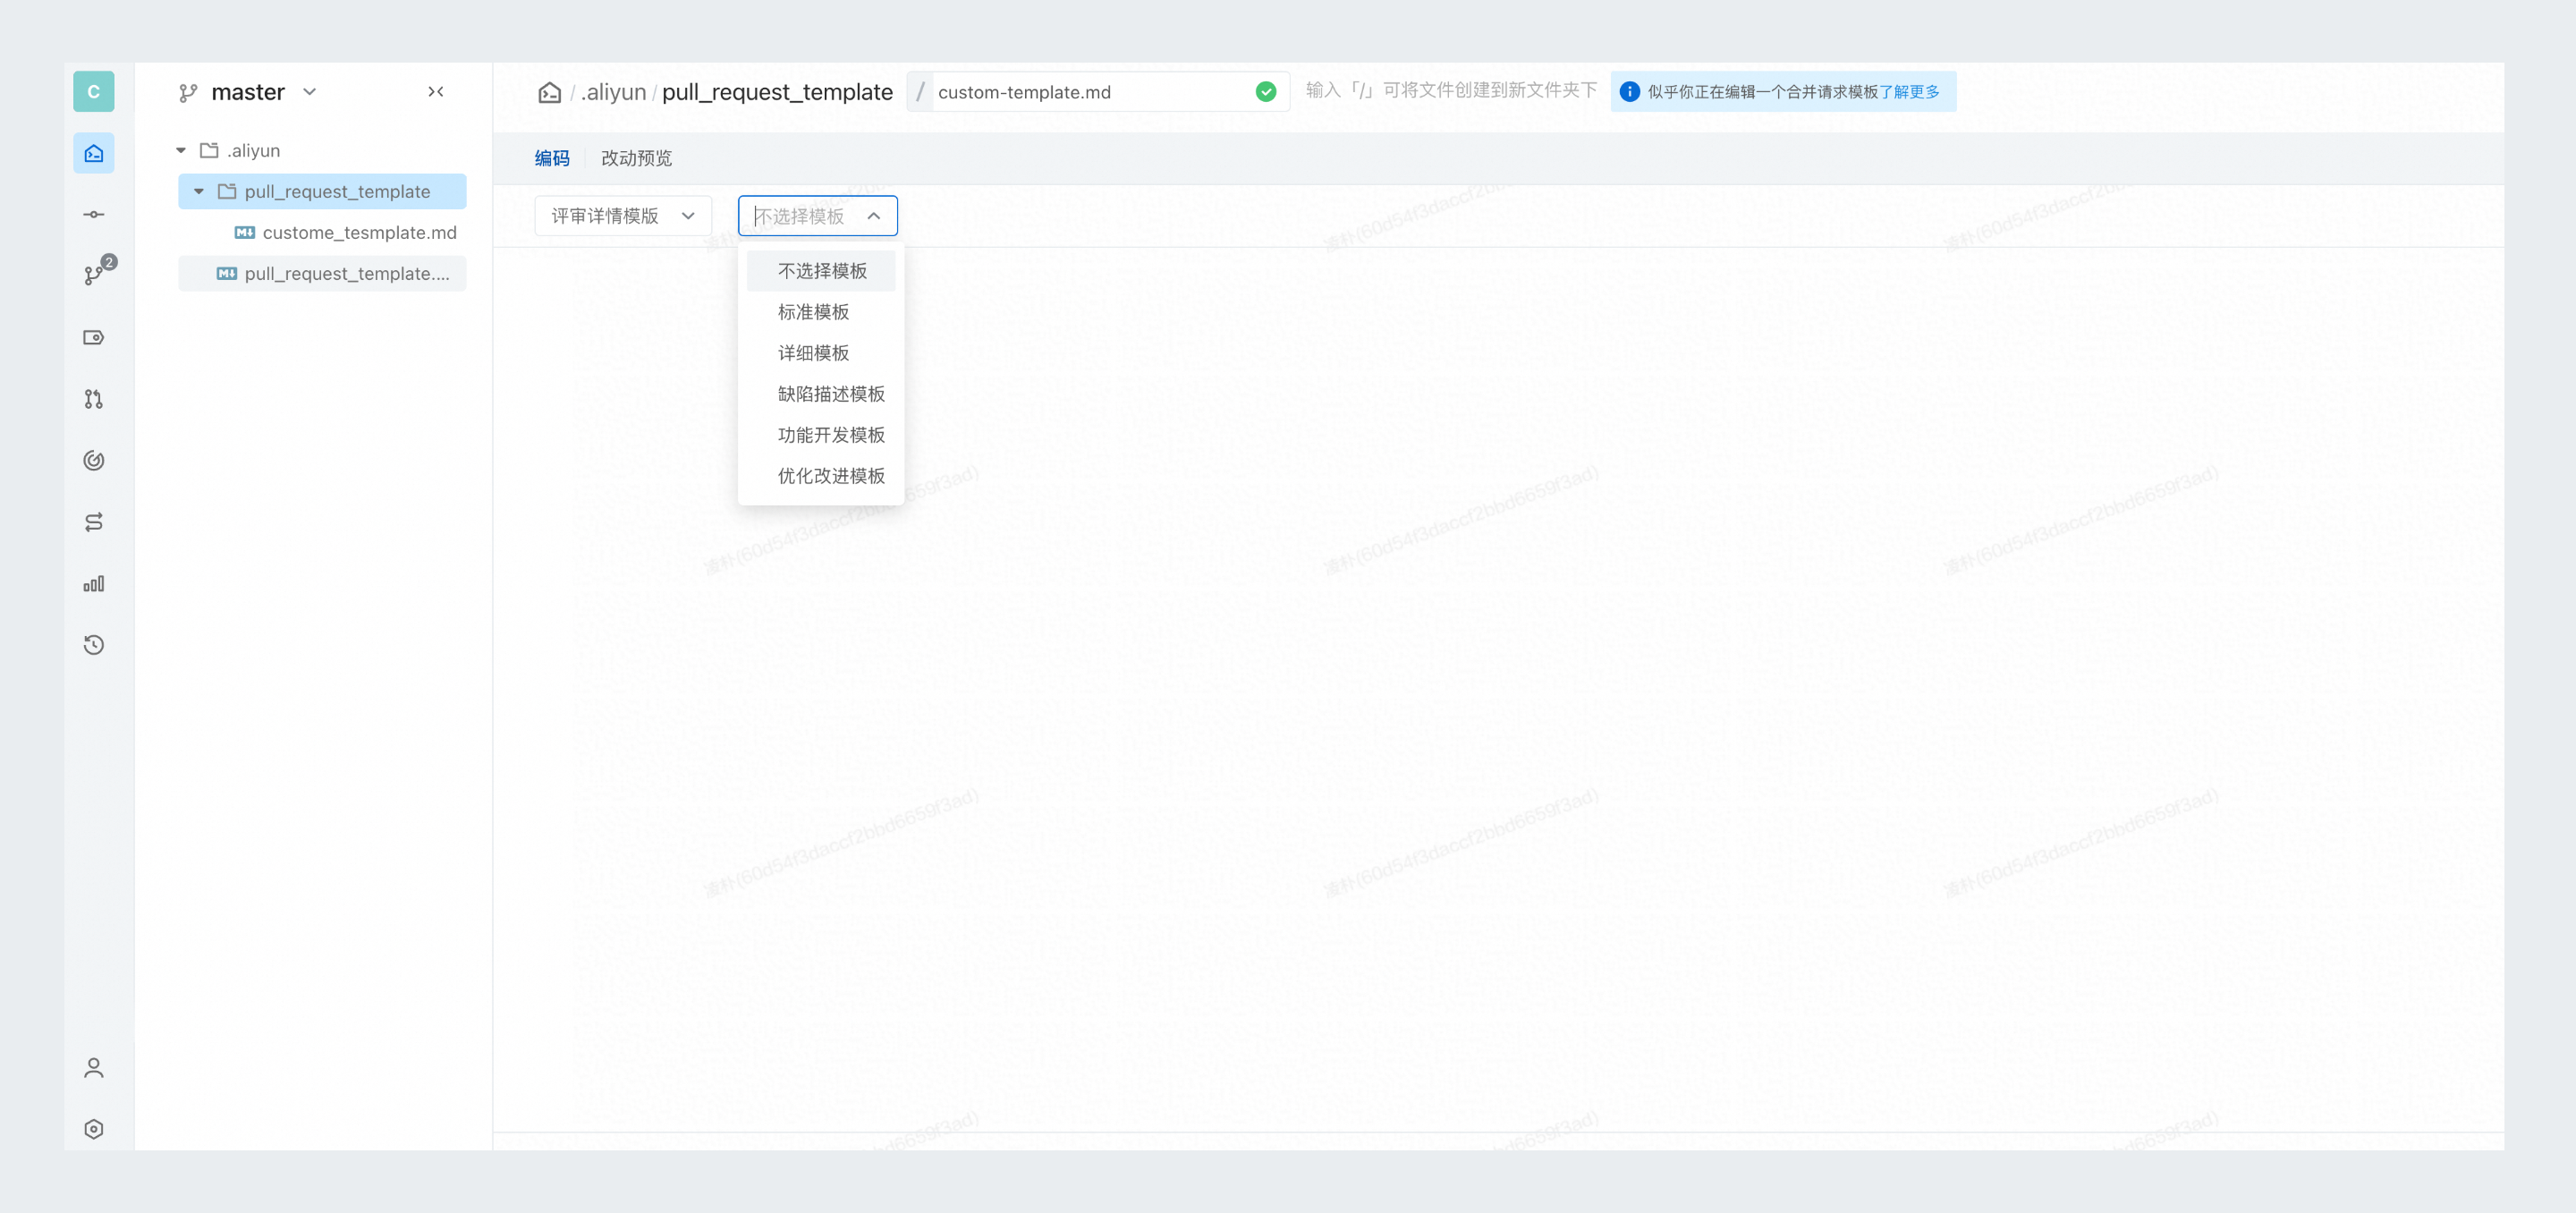Click the markdown icon of pull_request_template file

point(227,274)
